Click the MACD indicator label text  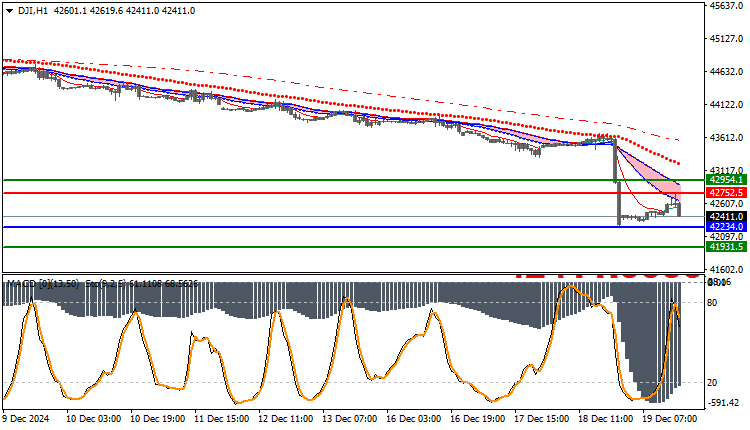point(43,284)
